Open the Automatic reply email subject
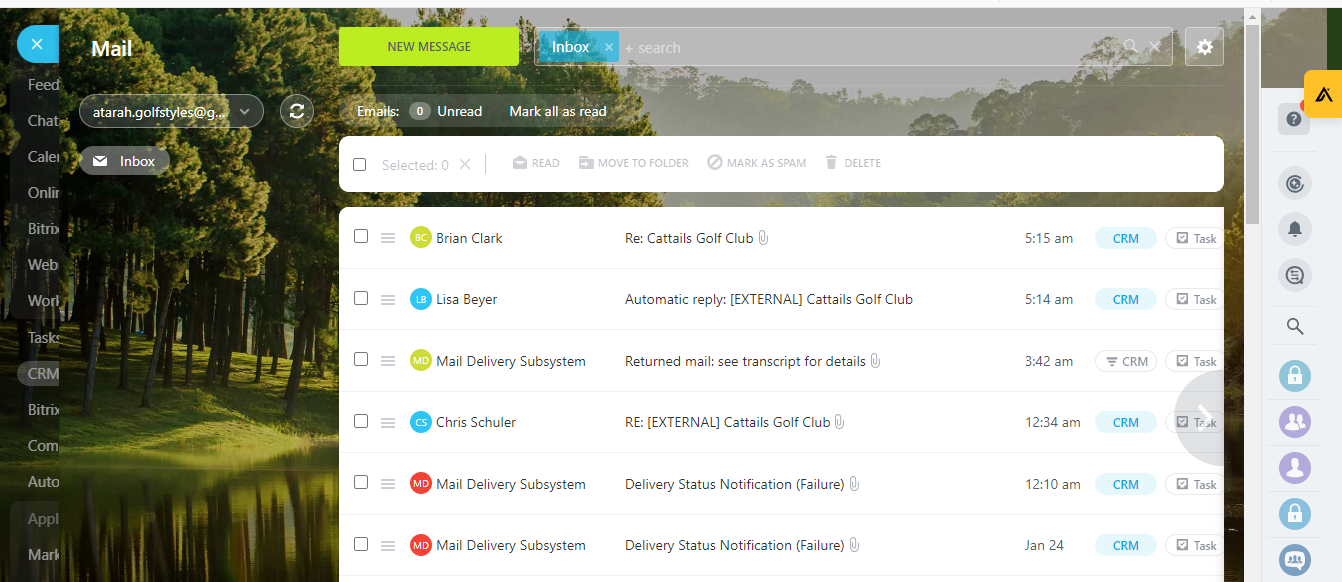This screenshot has height=582, width=1342. tap(769, 299)
